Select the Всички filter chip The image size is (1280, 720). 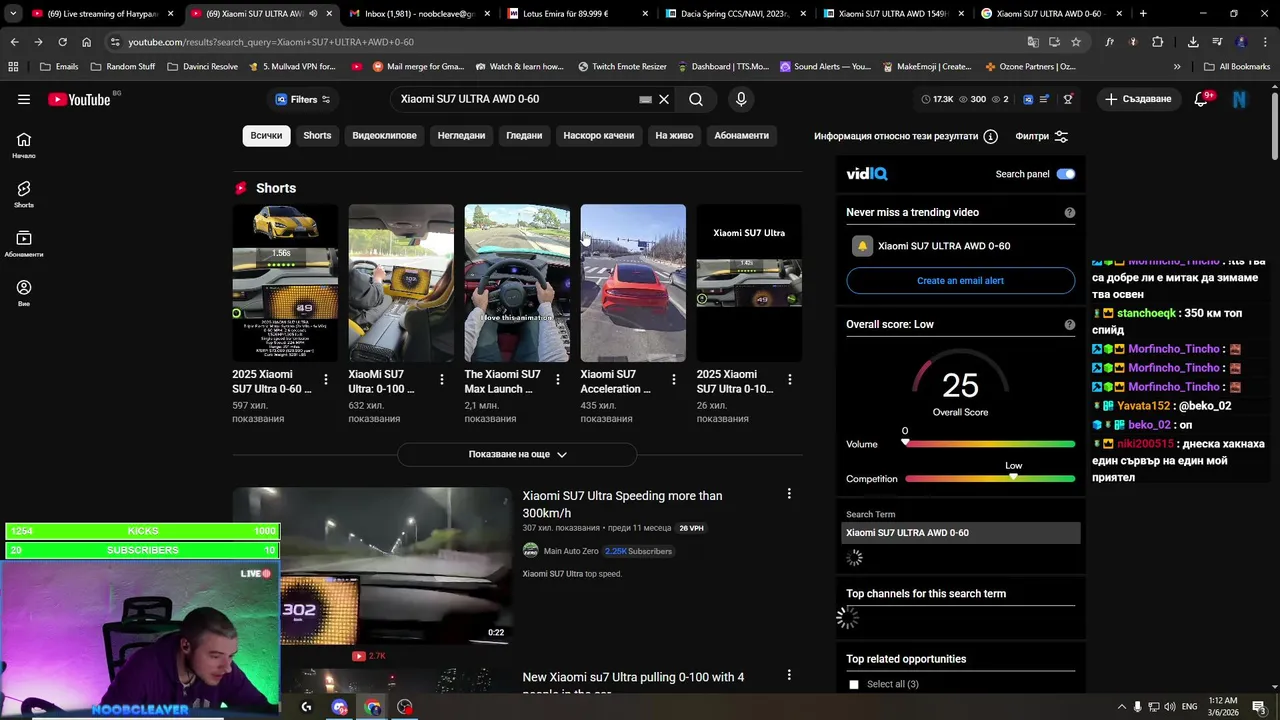pos(266,135)
